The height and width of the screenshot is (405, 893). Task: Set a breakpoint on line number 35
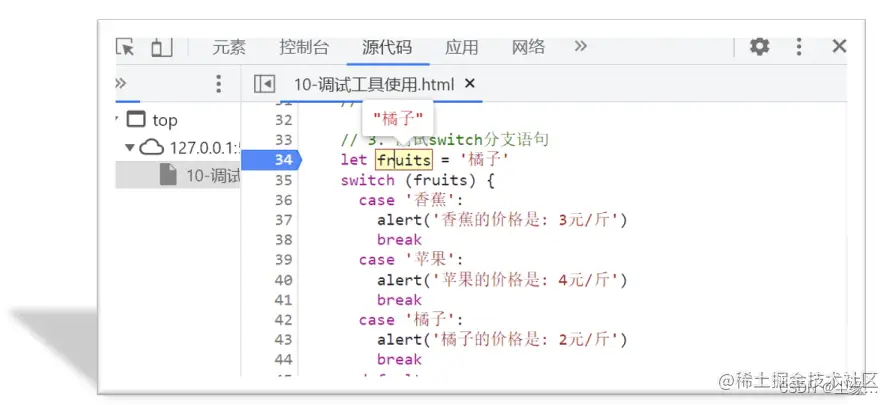pos(283,180)
